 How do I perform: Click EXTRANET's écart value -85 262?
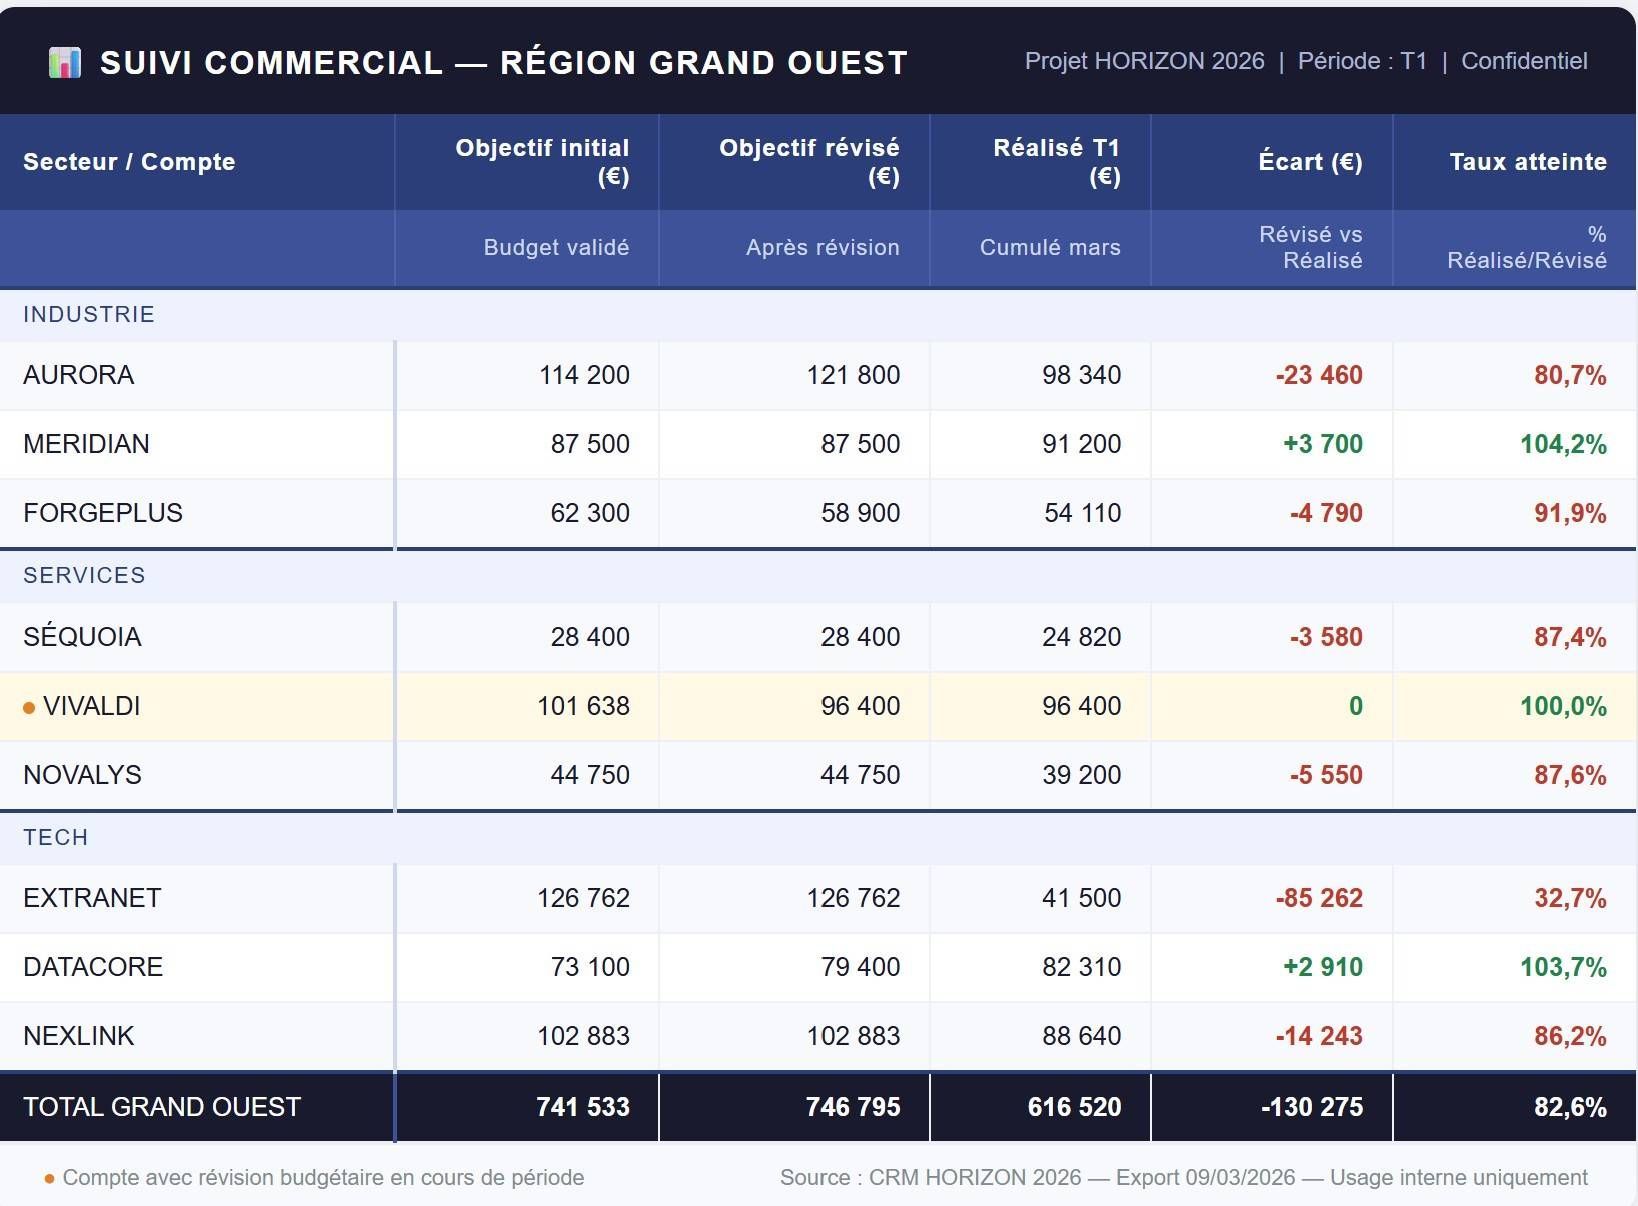pos(1318,899)
